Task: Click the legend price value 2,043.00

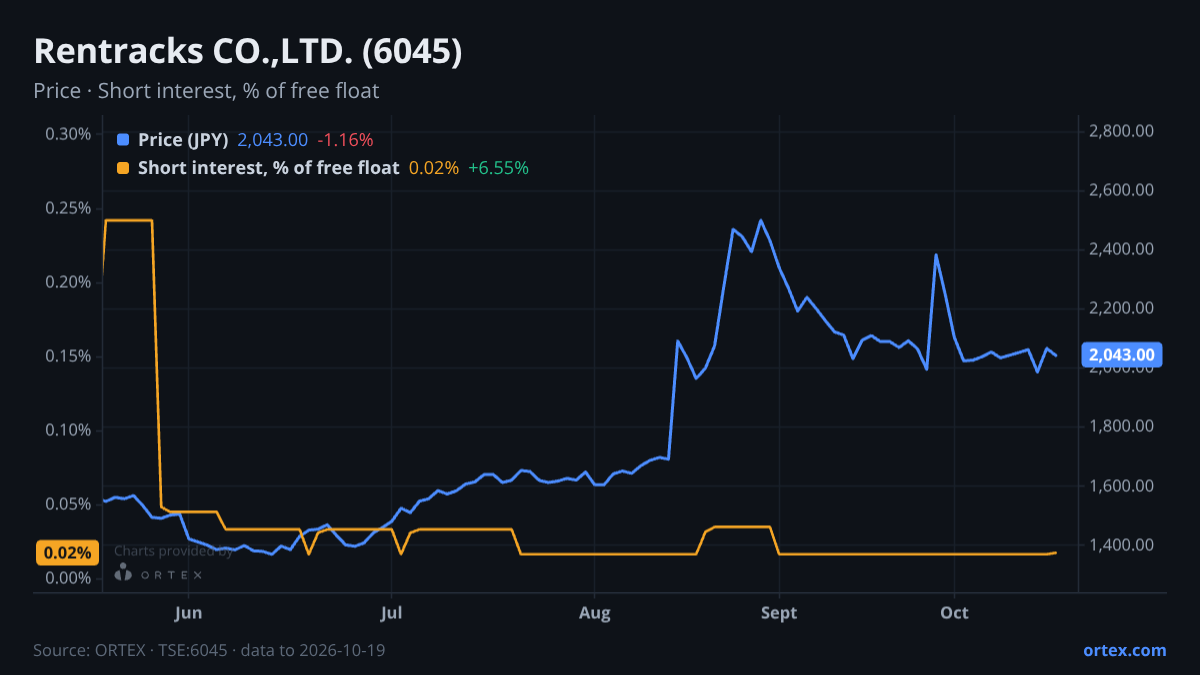Action: pyautogui.click(x=272, y=140)
